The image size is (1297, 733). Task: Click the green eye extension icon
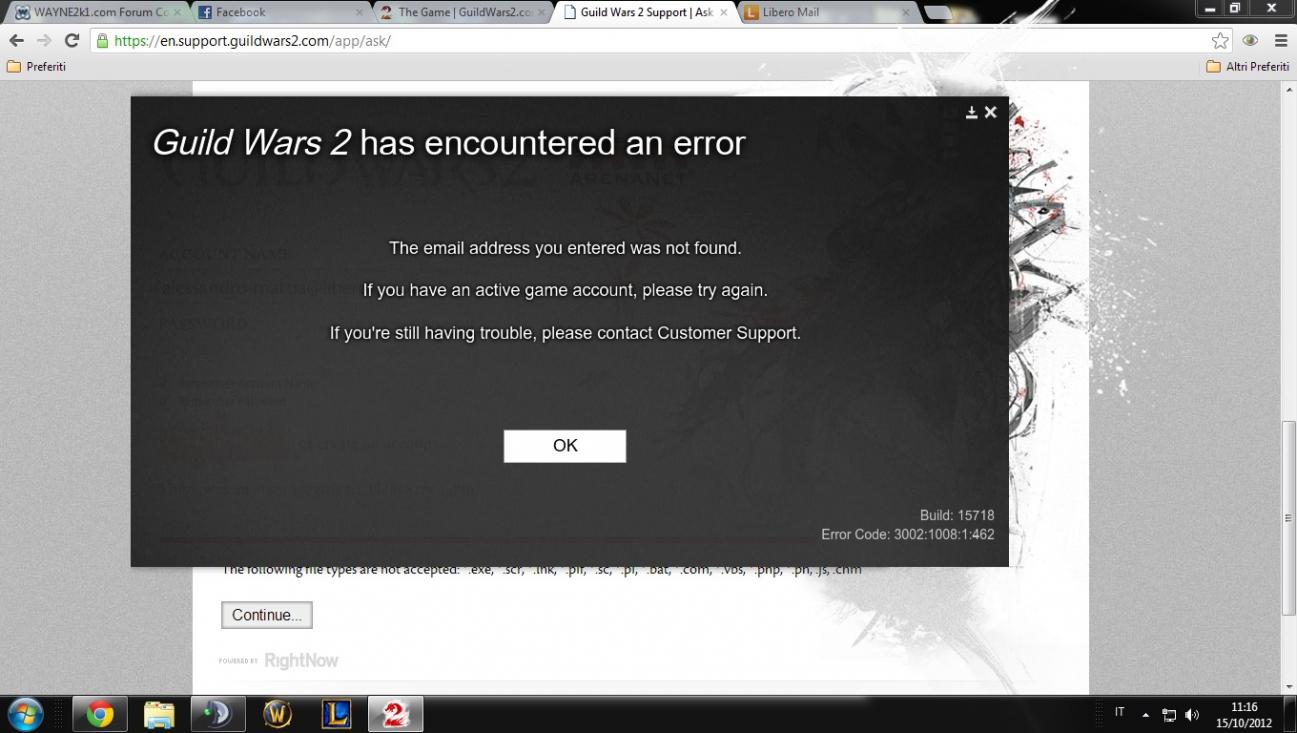pos(1250,41)
